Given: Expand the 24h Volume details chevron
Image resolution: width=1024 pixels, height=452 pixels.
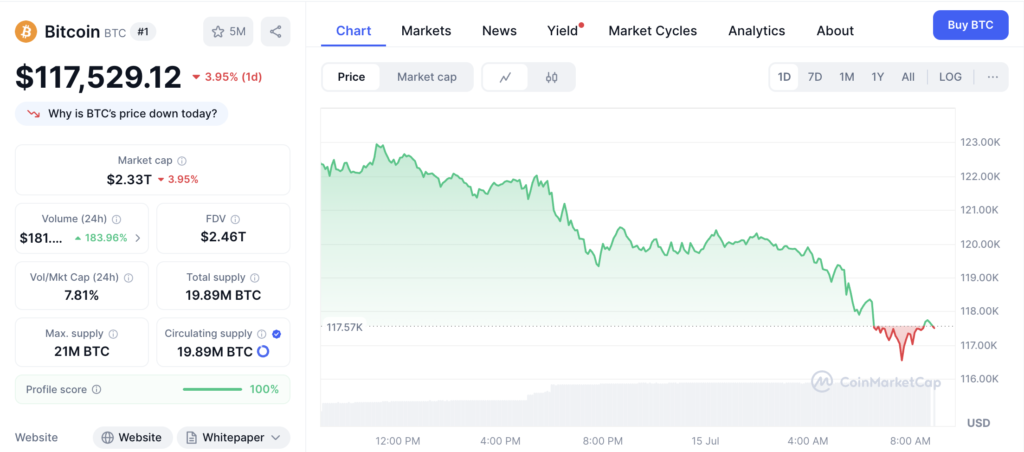Looking at the screenshot, I should 138,238.
